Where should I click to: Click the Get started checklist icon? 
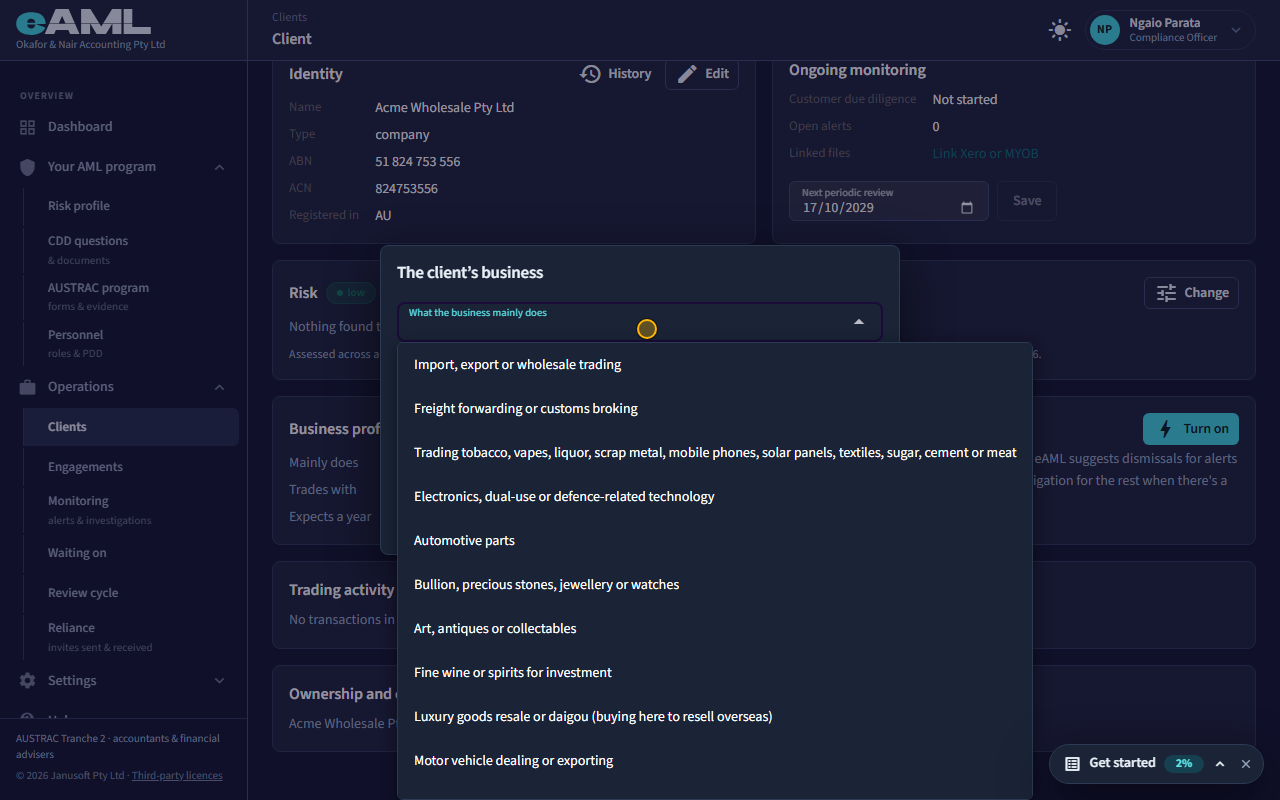point(1072,763)
